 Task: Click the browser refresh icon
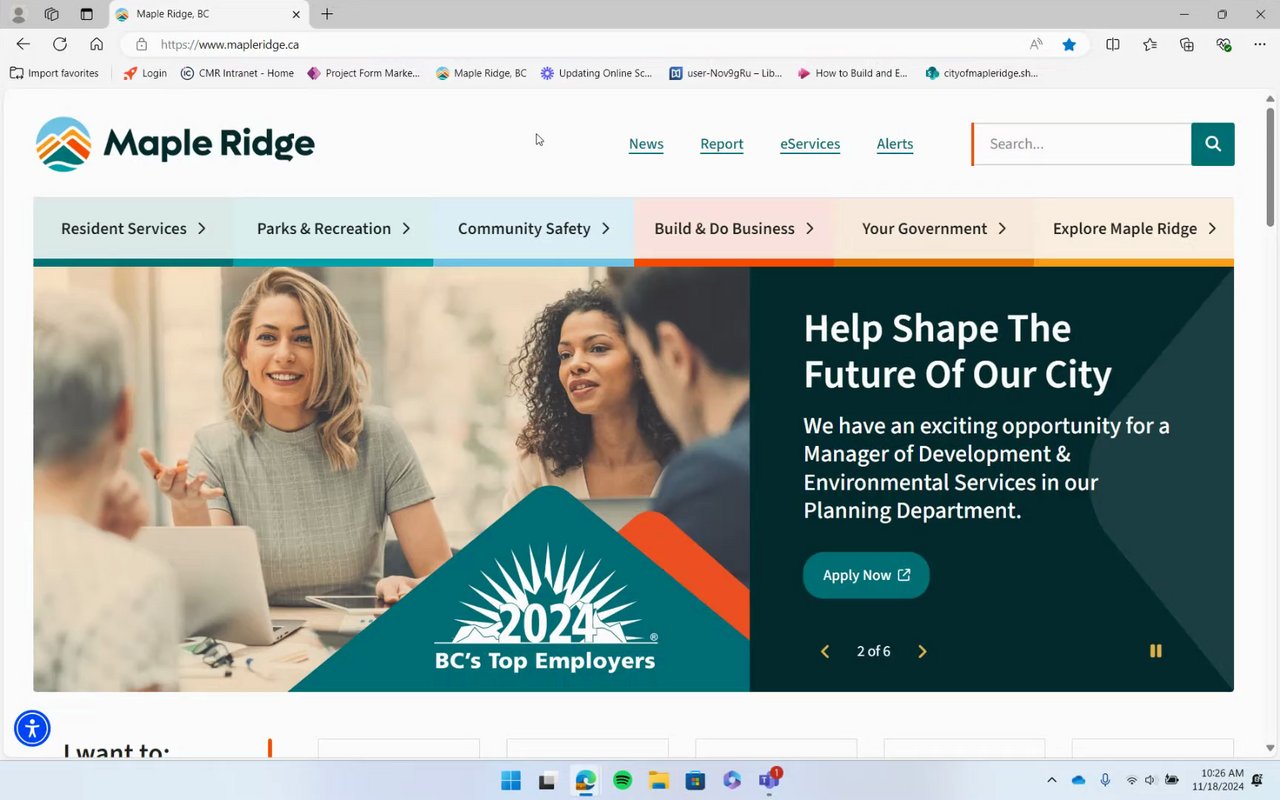click(x=60, y=44)
